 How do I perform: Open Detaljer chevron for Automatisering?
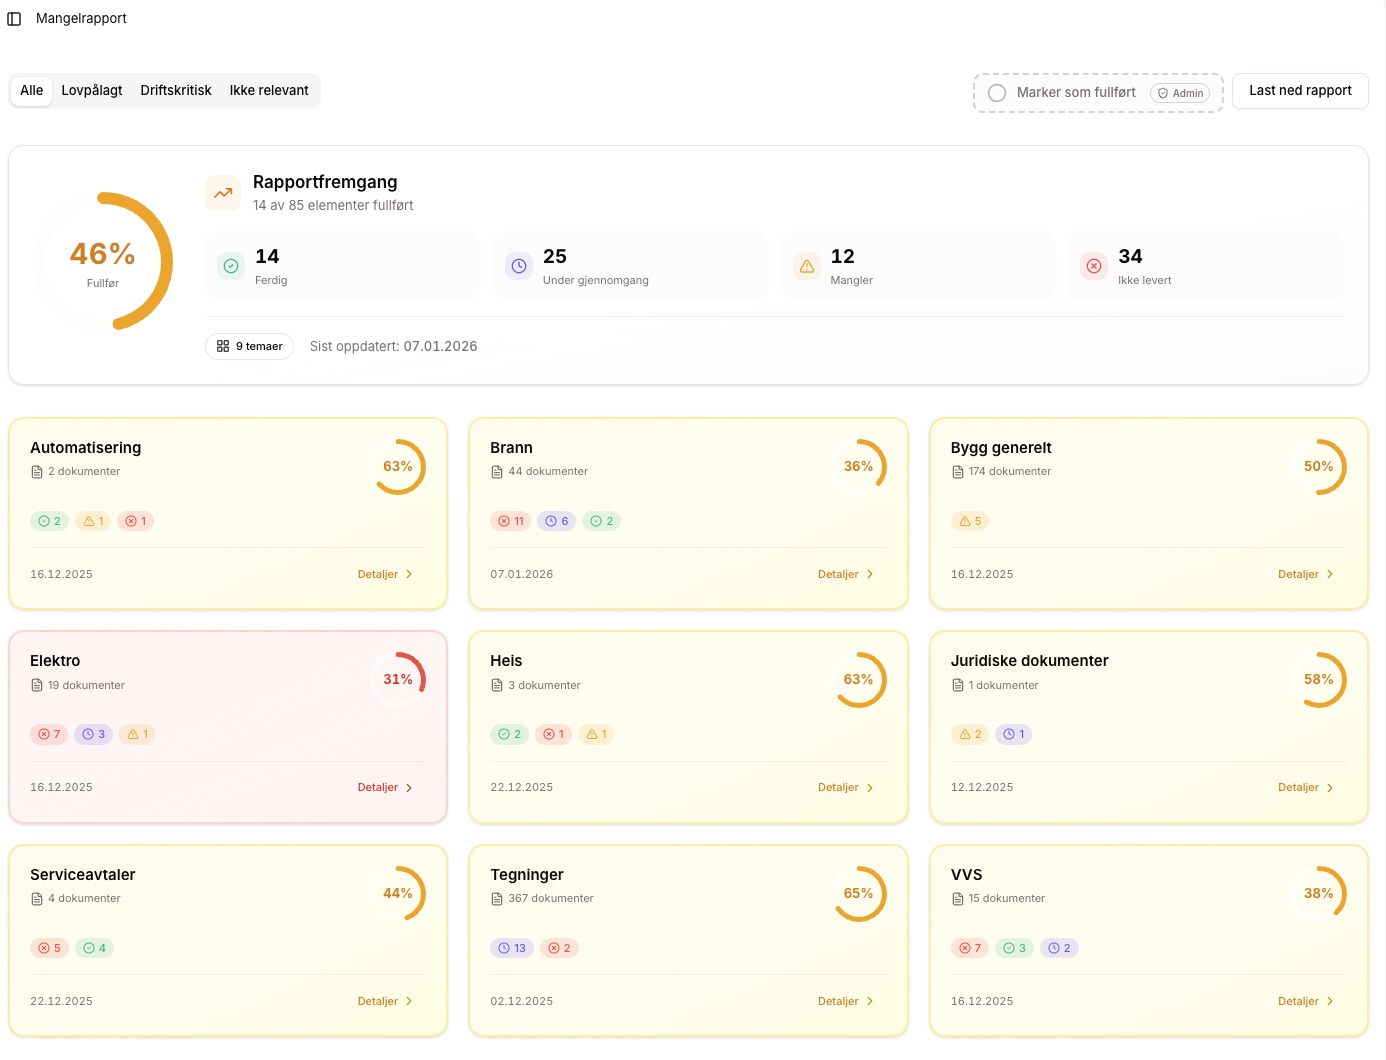pos(409,574)
